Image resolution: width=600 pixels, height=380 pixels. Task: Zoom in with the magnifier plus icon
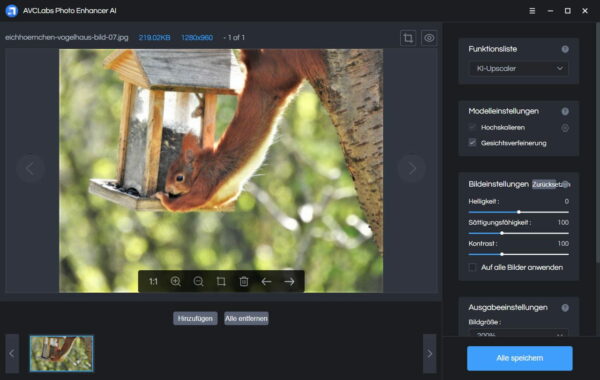[176, 282]
